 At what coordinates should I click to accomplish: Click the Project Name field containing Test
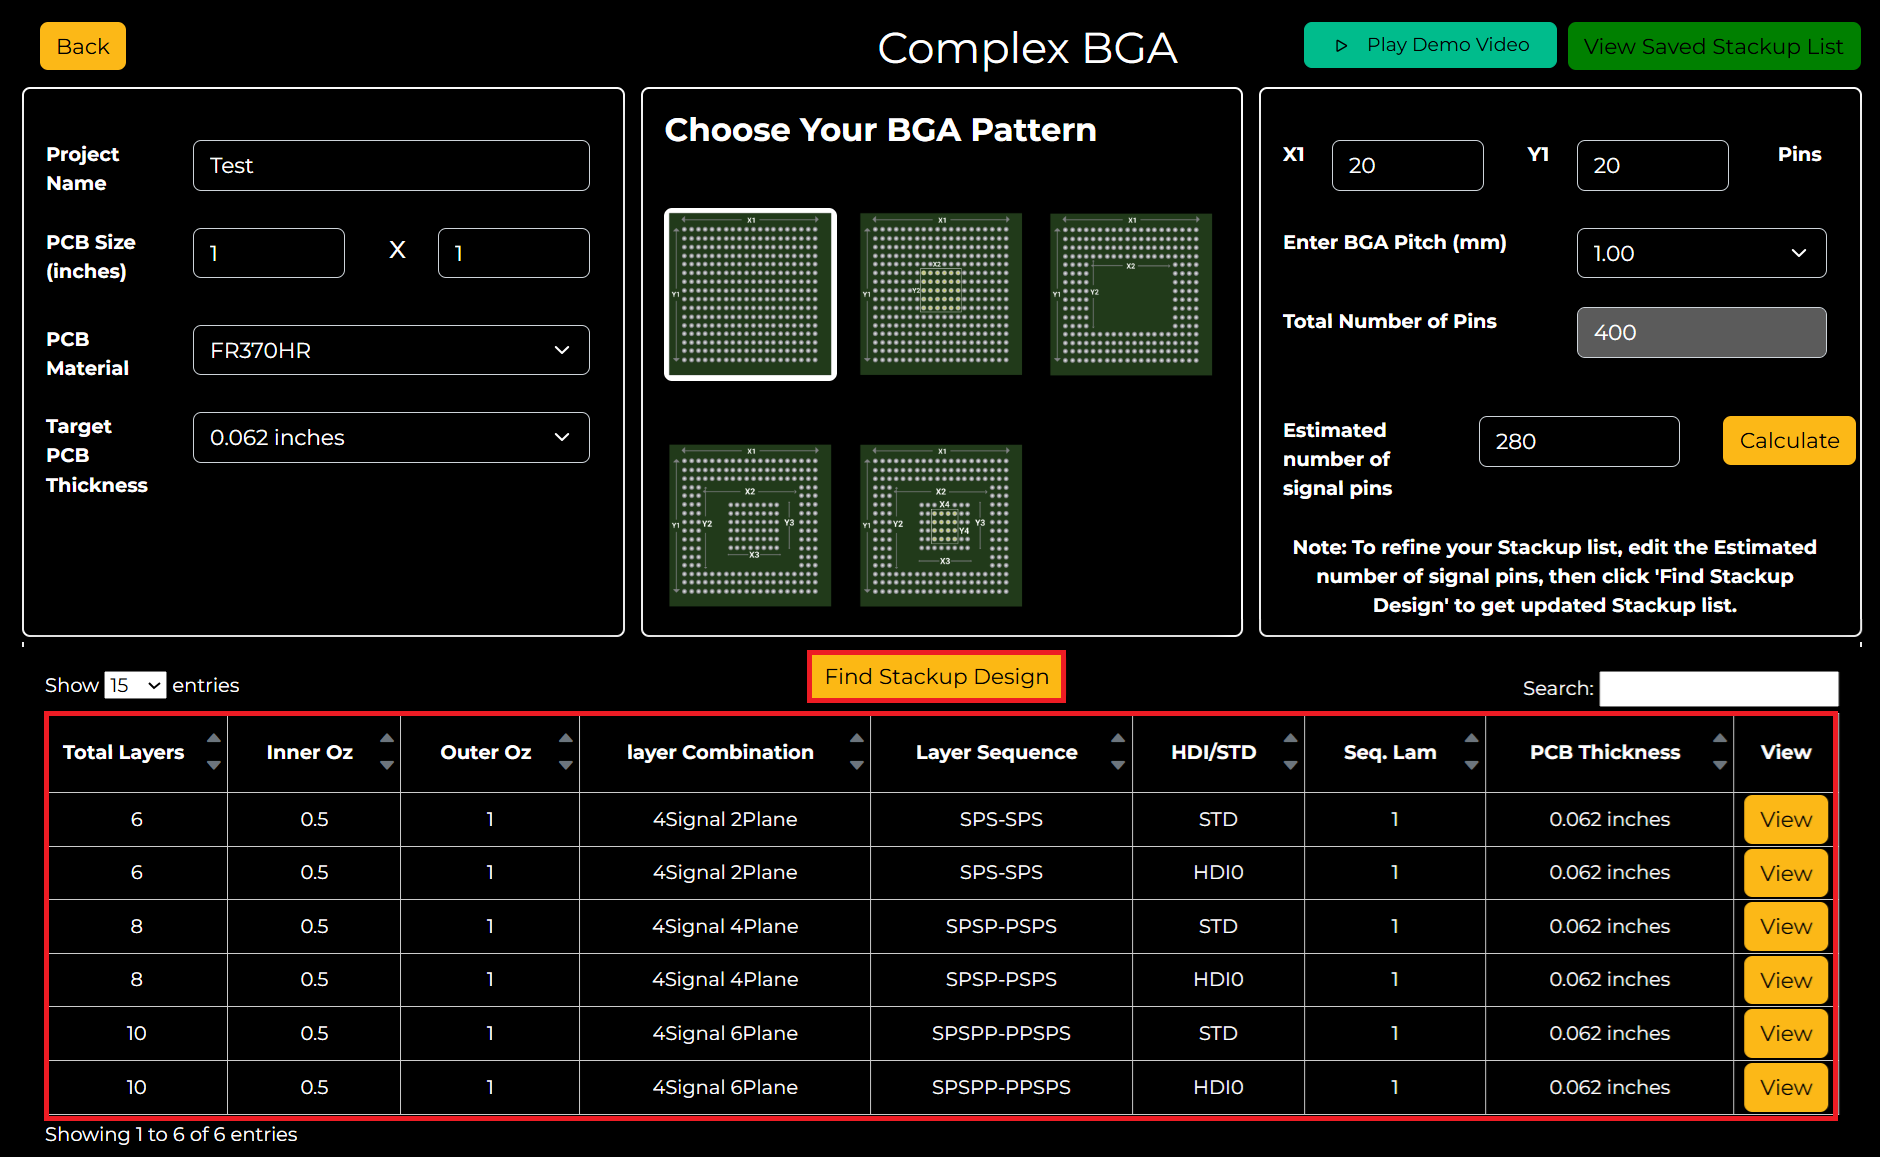point(391,165)
